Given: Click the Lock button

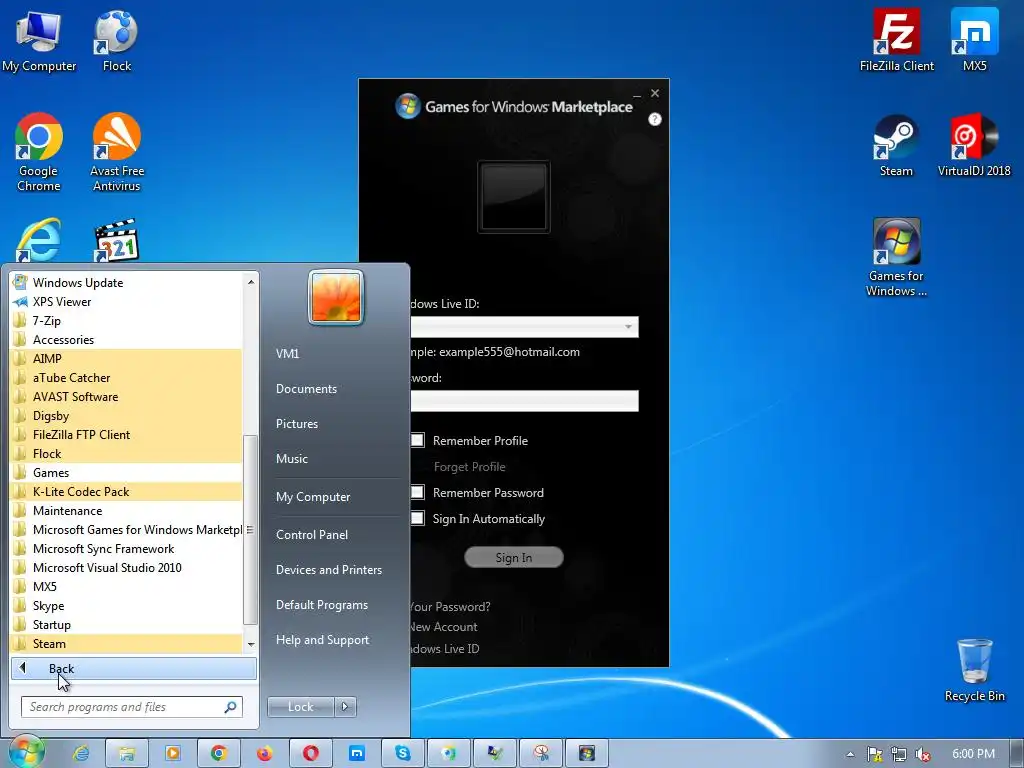Looking at the screenshot, I should click(x=300, y=707).
